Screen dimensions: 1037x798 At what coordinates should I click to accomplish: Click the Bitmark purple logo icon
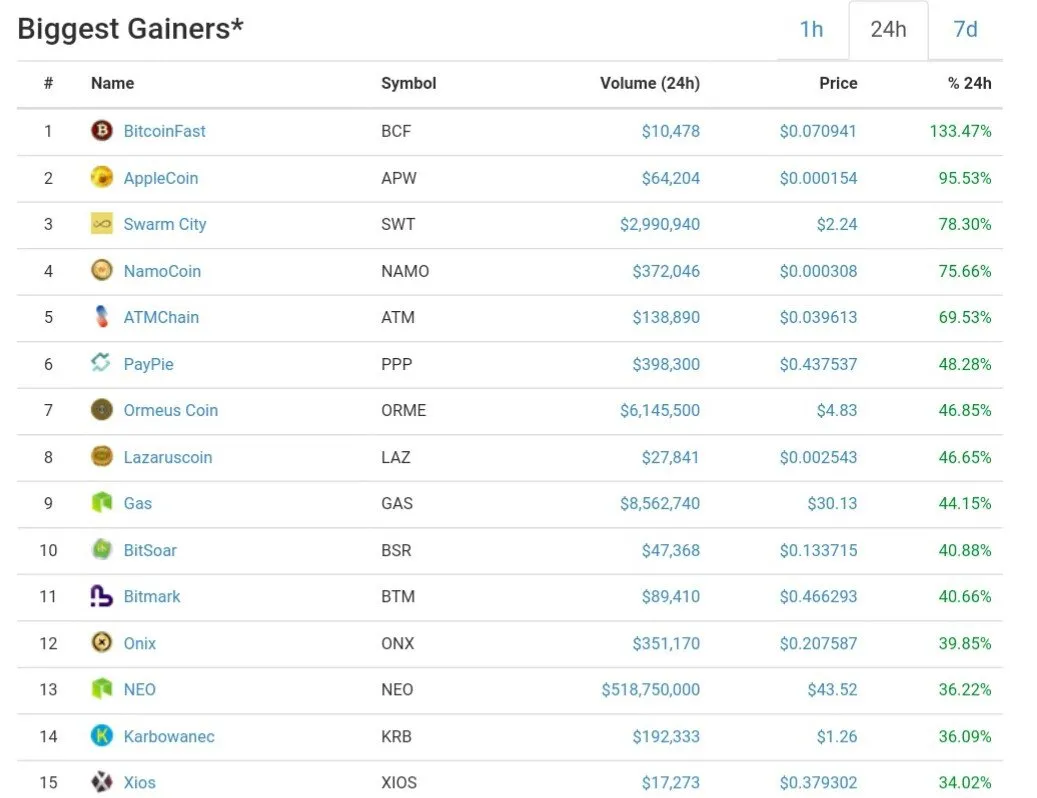101,596
